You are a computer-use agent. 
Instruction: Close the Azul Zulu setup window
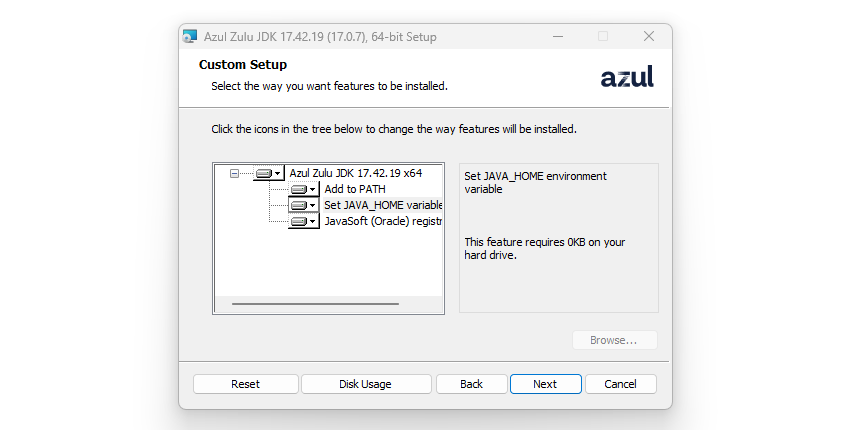[x=649, y=36]
